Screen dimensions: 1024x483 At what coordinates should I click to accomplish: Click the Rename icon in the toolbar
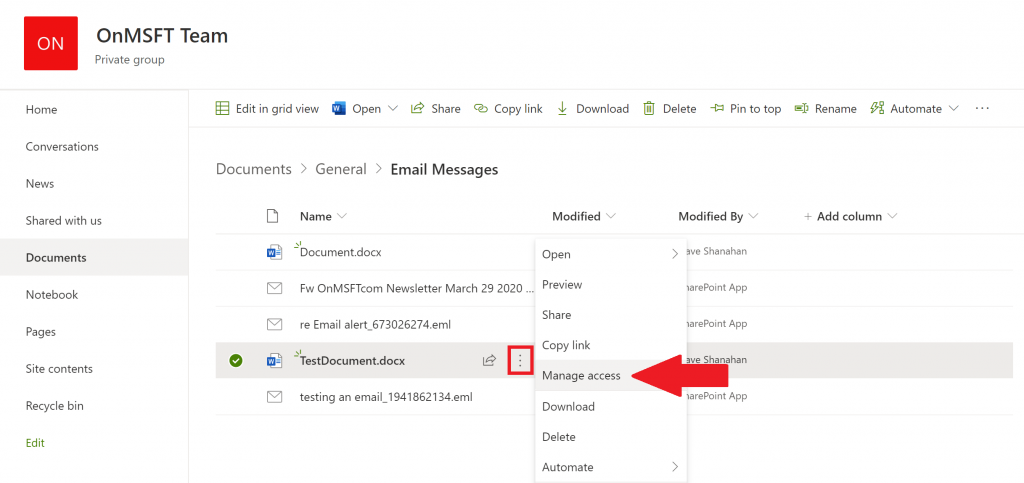(x=801, y=108)
